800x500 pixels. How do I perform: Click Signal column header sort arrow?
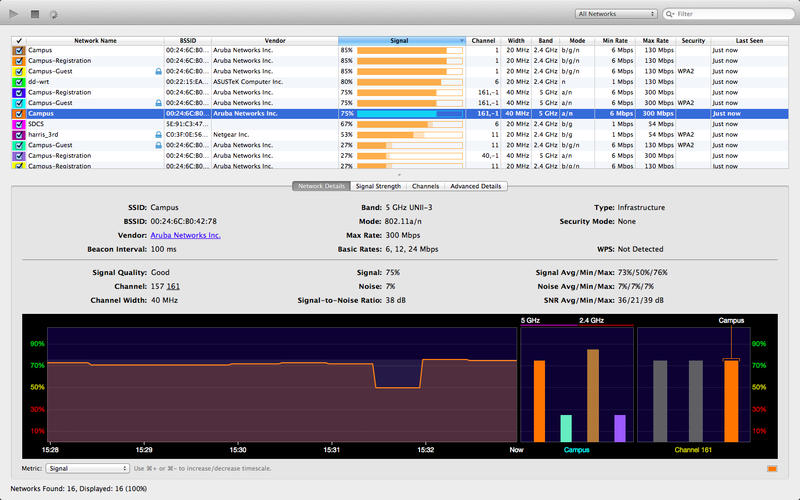click(x=462, y=41)
